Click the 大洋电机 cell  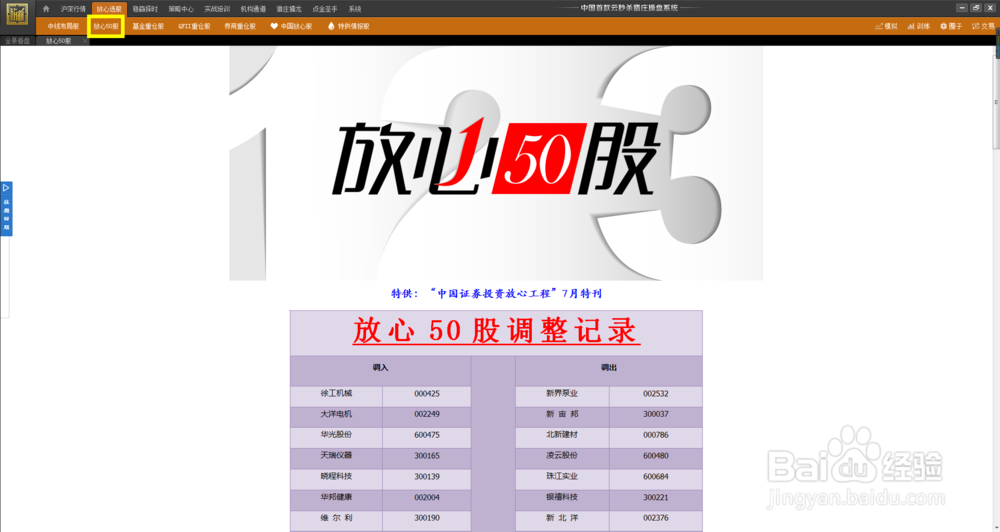[336, 415]
